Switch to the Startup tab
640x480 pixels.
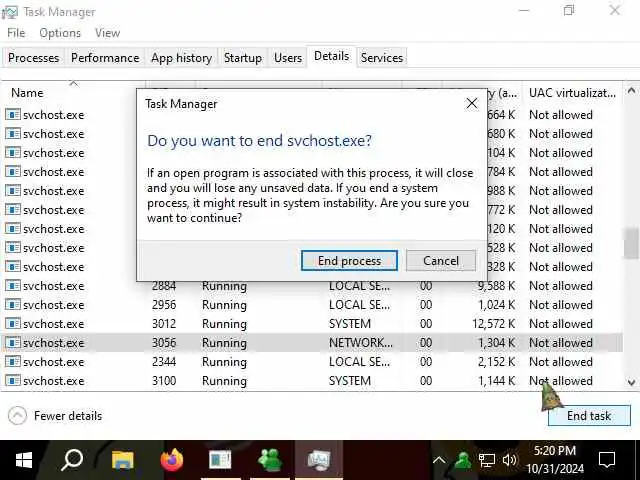coord(242,58)
